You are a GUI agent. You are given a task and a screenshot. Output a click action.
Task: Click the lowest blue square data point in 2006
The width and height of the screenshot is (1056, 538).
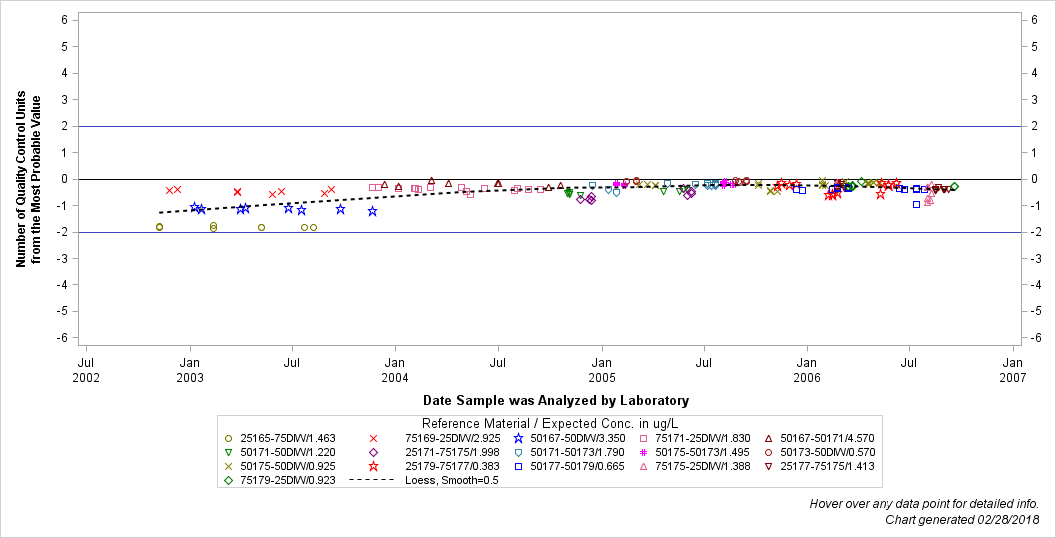(x=917, y=204)
